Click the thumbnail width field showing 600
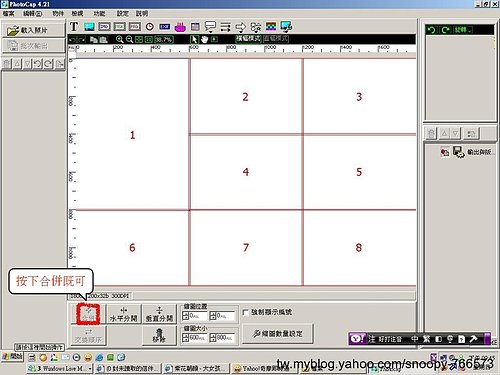The height and width of the screenshot is (375, 500). (x=194, y=338)
